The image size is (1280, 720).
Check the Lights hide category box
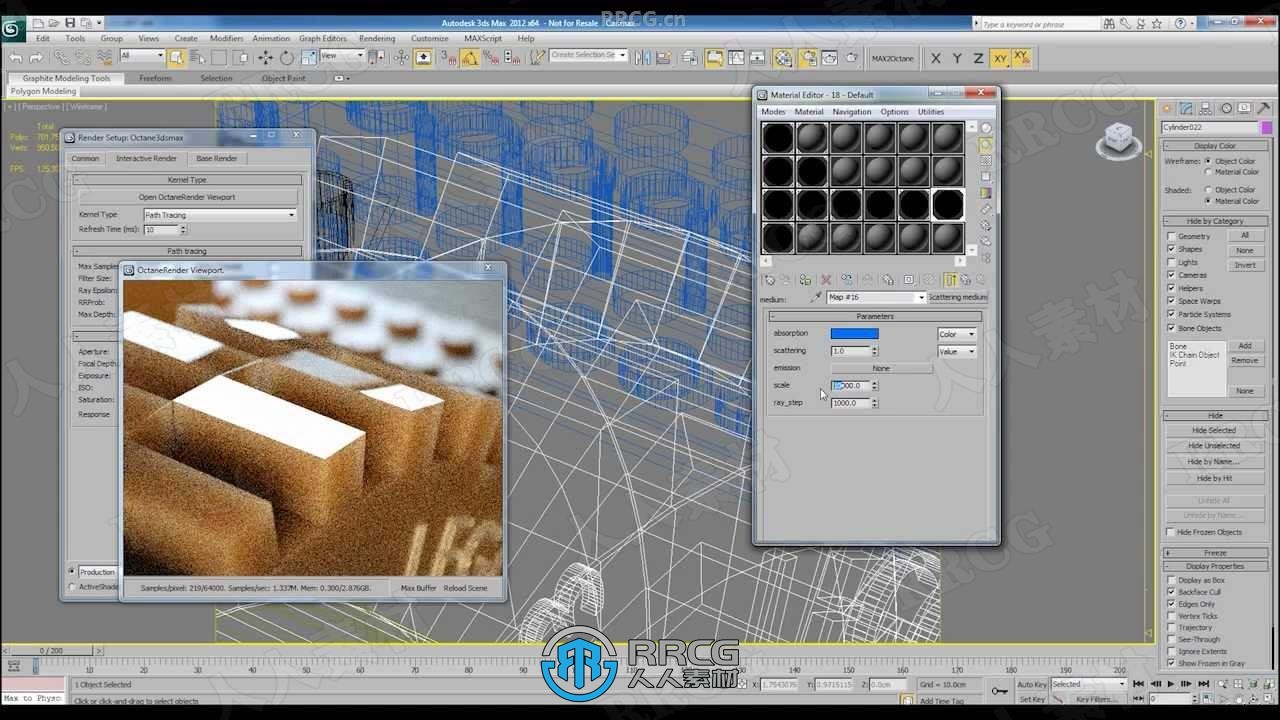coord(1171,262)
